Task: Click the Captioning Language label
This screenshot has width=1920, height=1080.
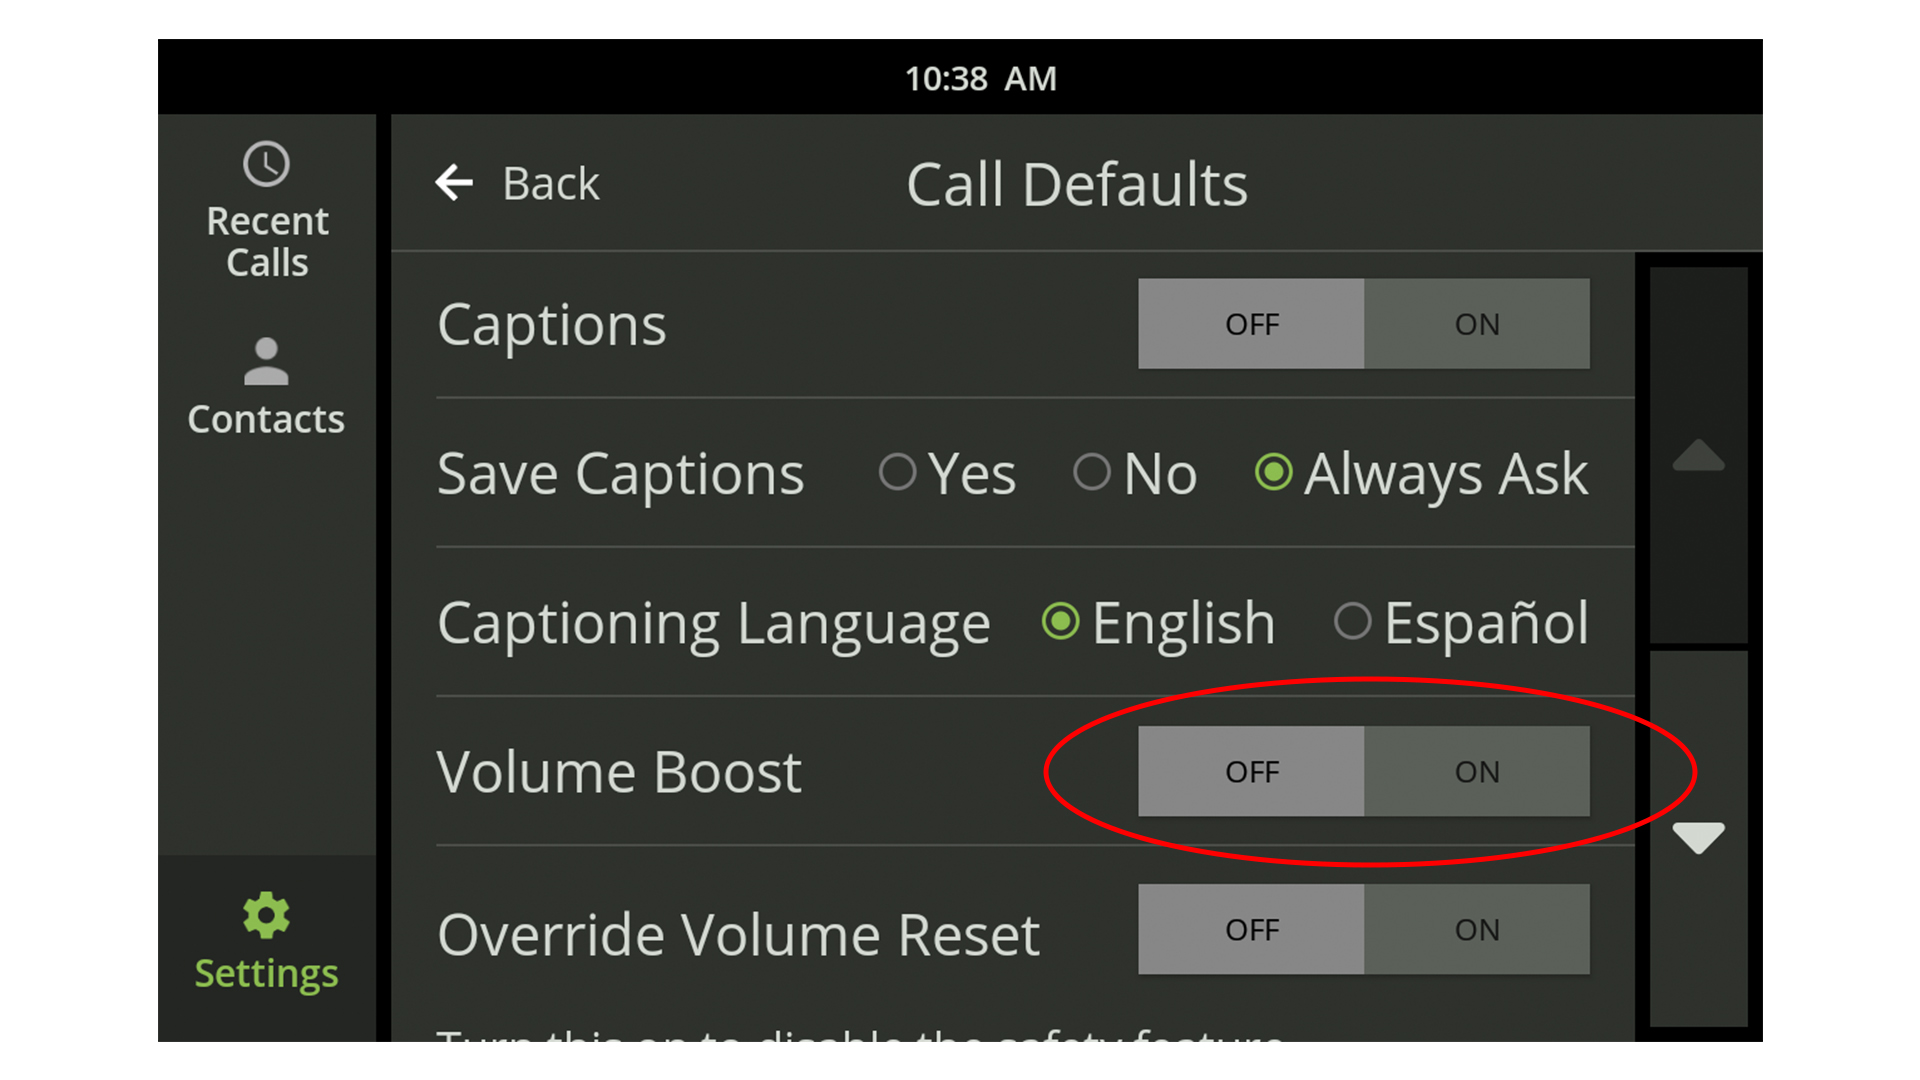Action: (714, 625)
